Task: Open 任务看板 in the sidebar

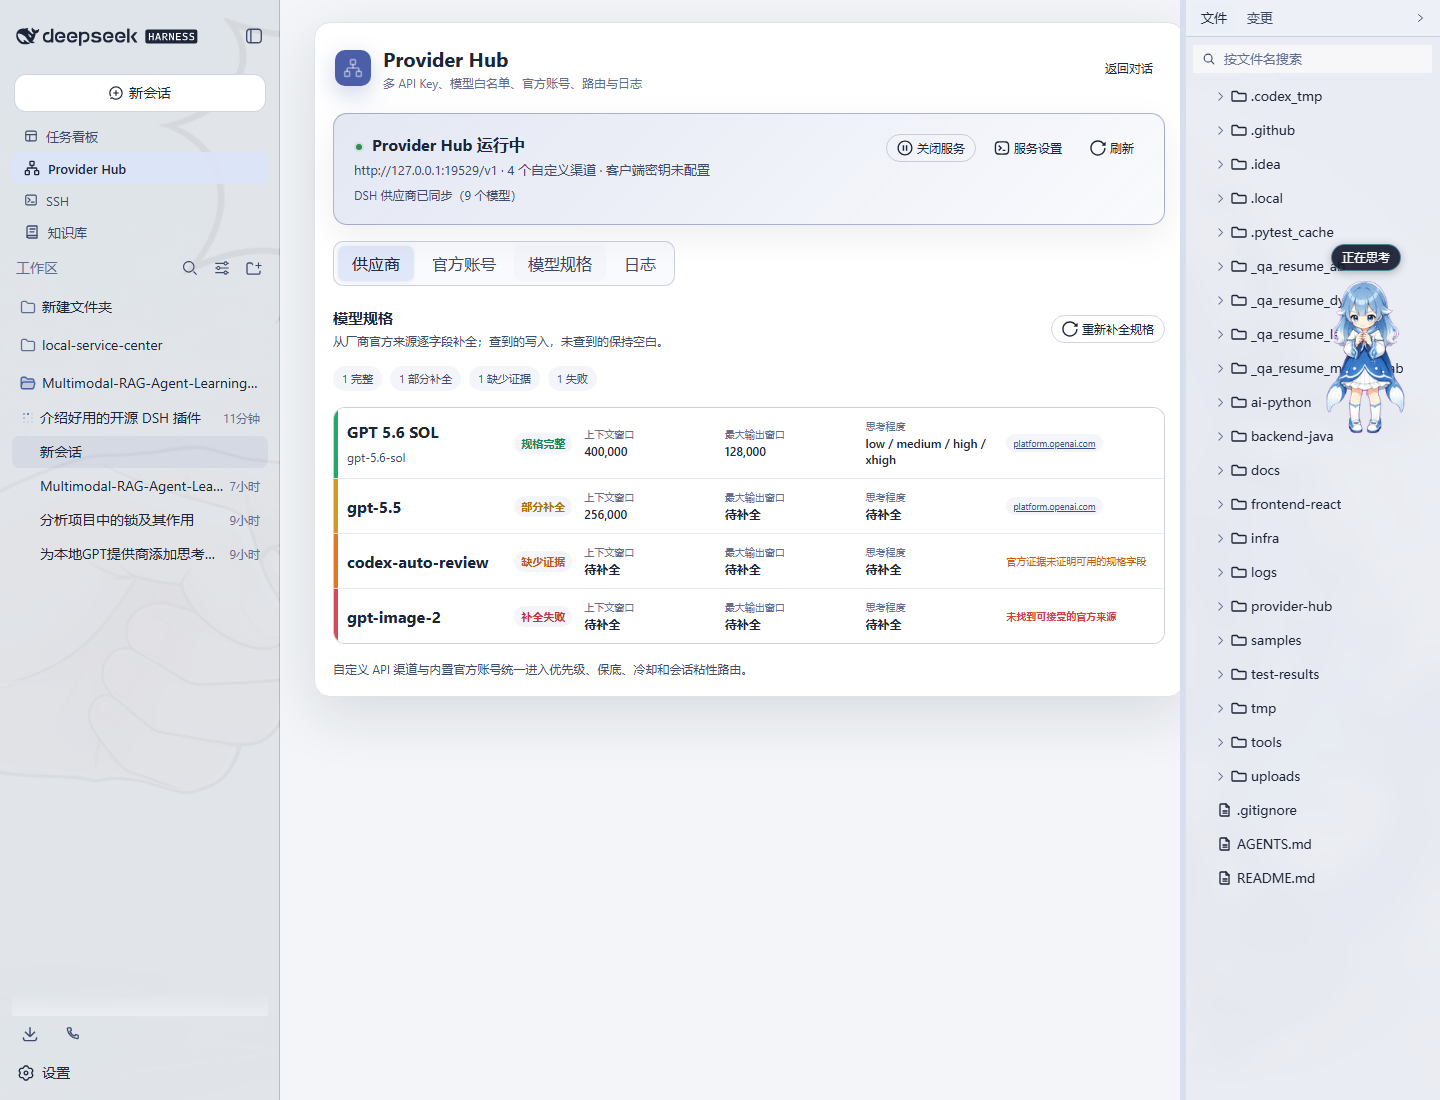Action: [x=140, y=136]
